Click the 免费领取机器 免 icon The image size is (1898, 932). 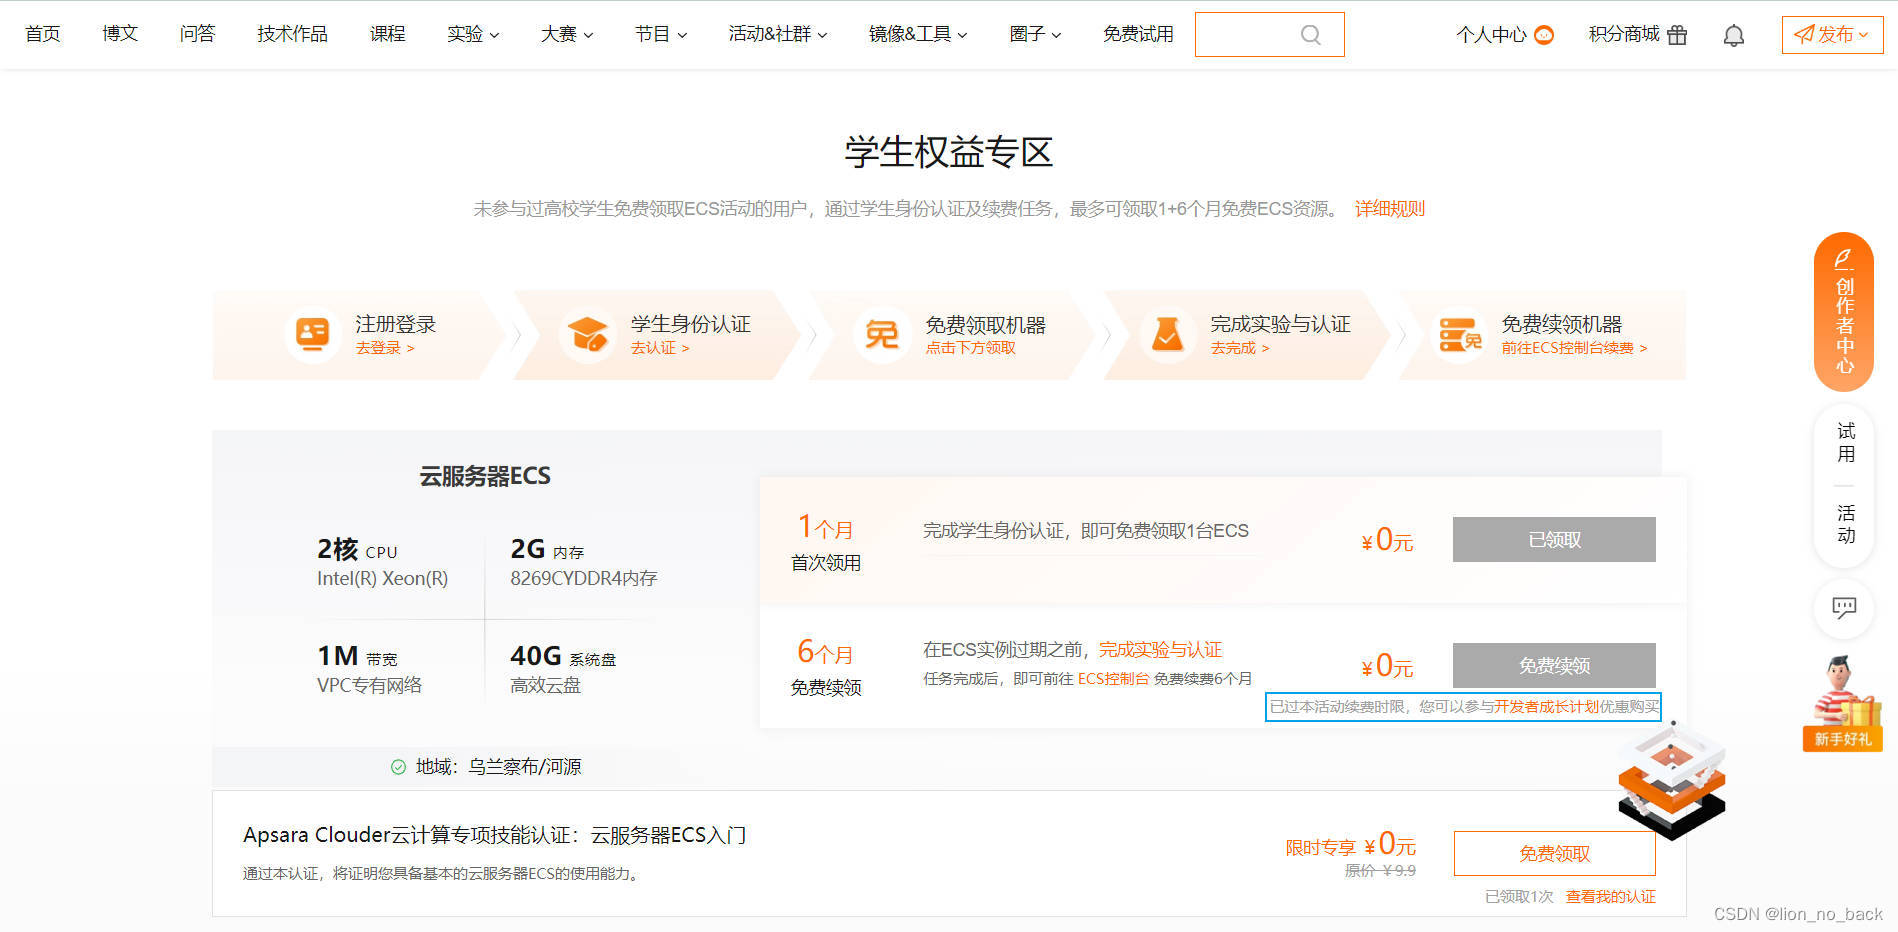coord(881,334)
